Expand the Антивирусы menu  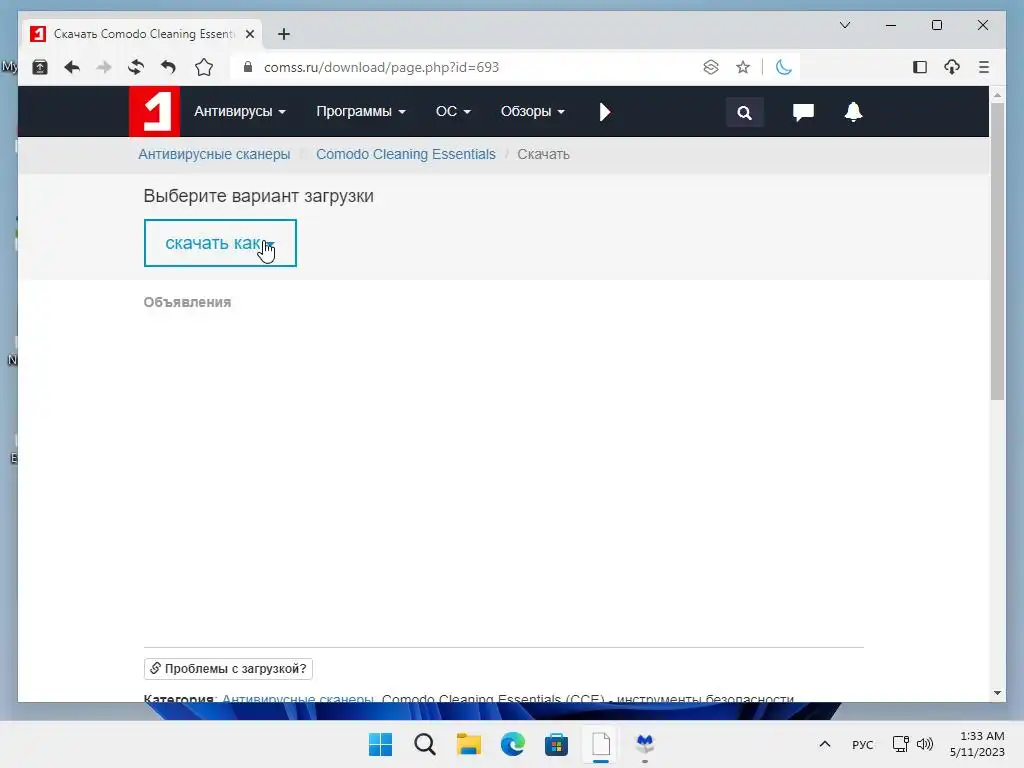240,112
